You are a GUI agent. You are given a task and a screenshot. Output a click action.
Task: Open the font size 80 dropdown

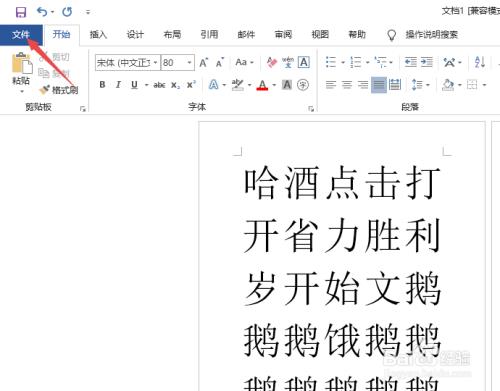(189, 63)
